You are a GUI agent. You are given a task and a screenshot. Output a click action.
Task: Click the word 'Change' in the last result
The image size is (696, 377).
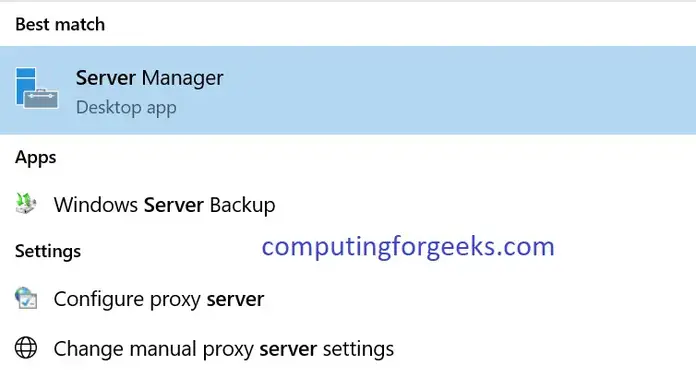pyautogui.click(x=89, y=349)
